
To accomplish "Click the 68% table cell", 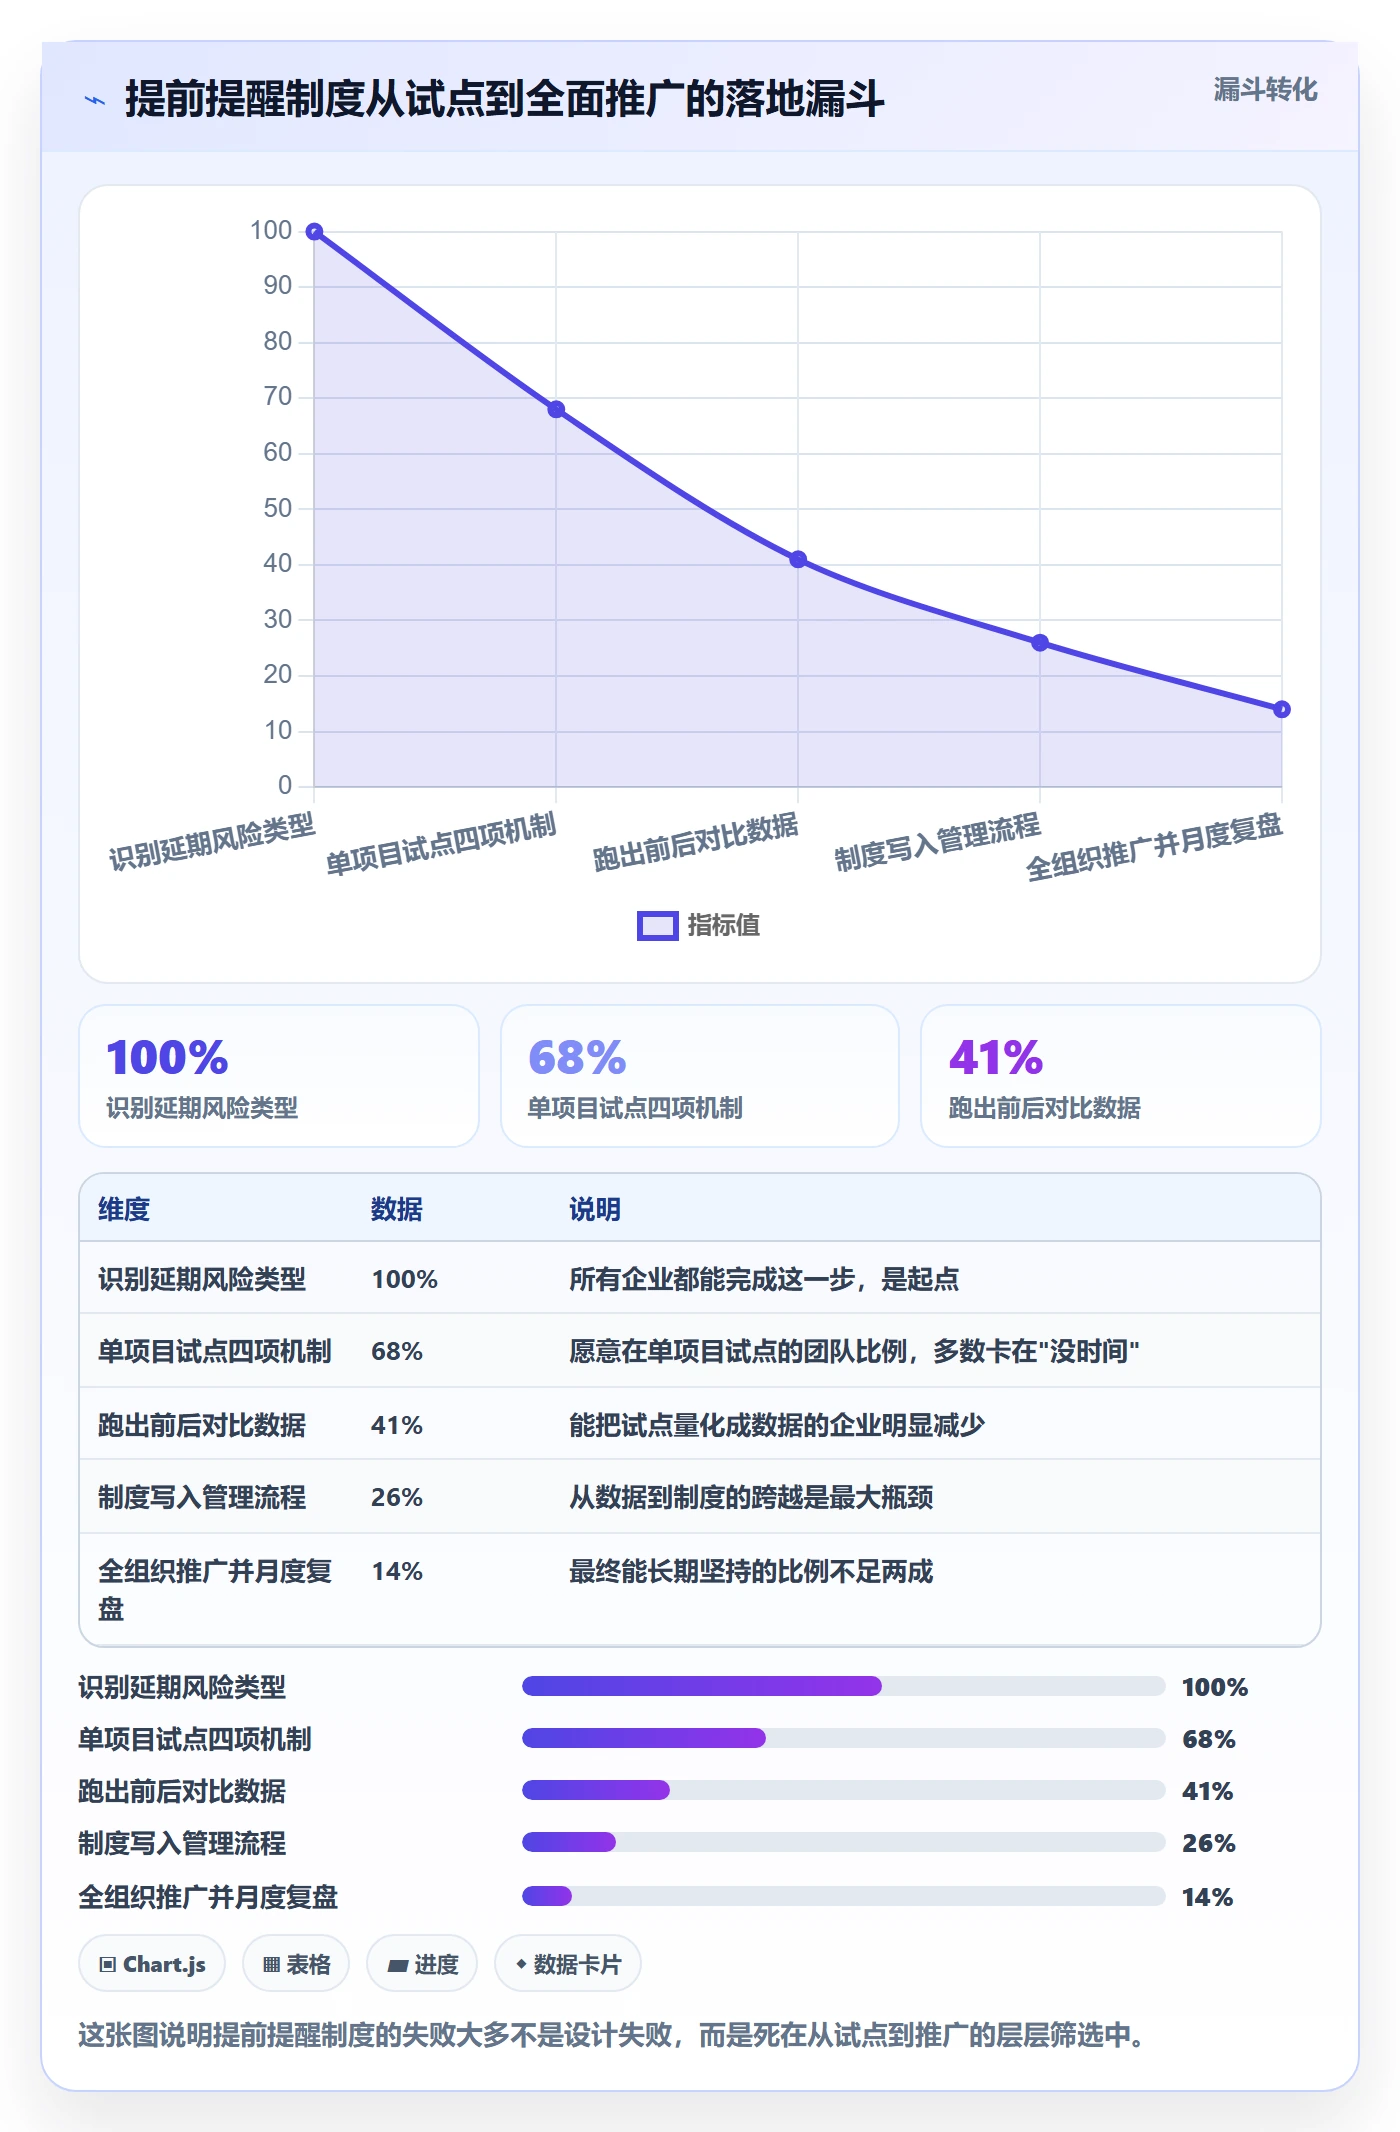I will (x=397, y=1351).
